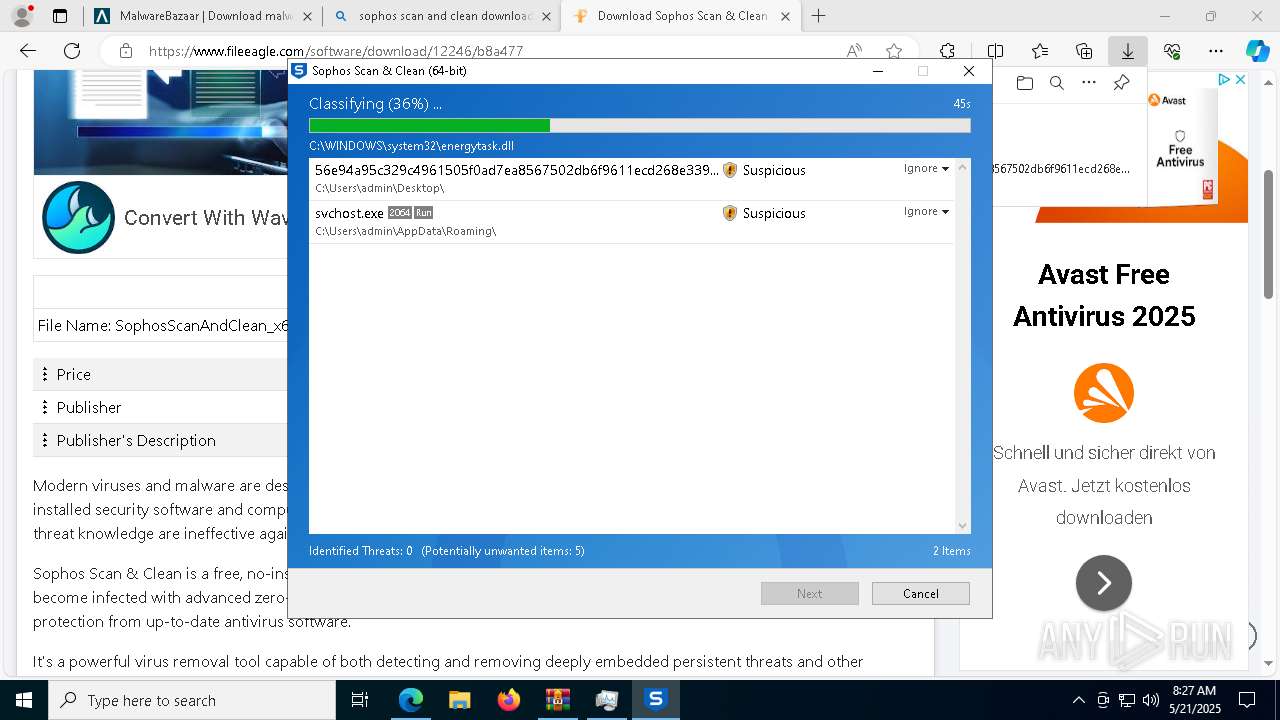Search downloads with the magnifier icon
The width and height of the screenshot is (1280, 720).
point(1056,83)
